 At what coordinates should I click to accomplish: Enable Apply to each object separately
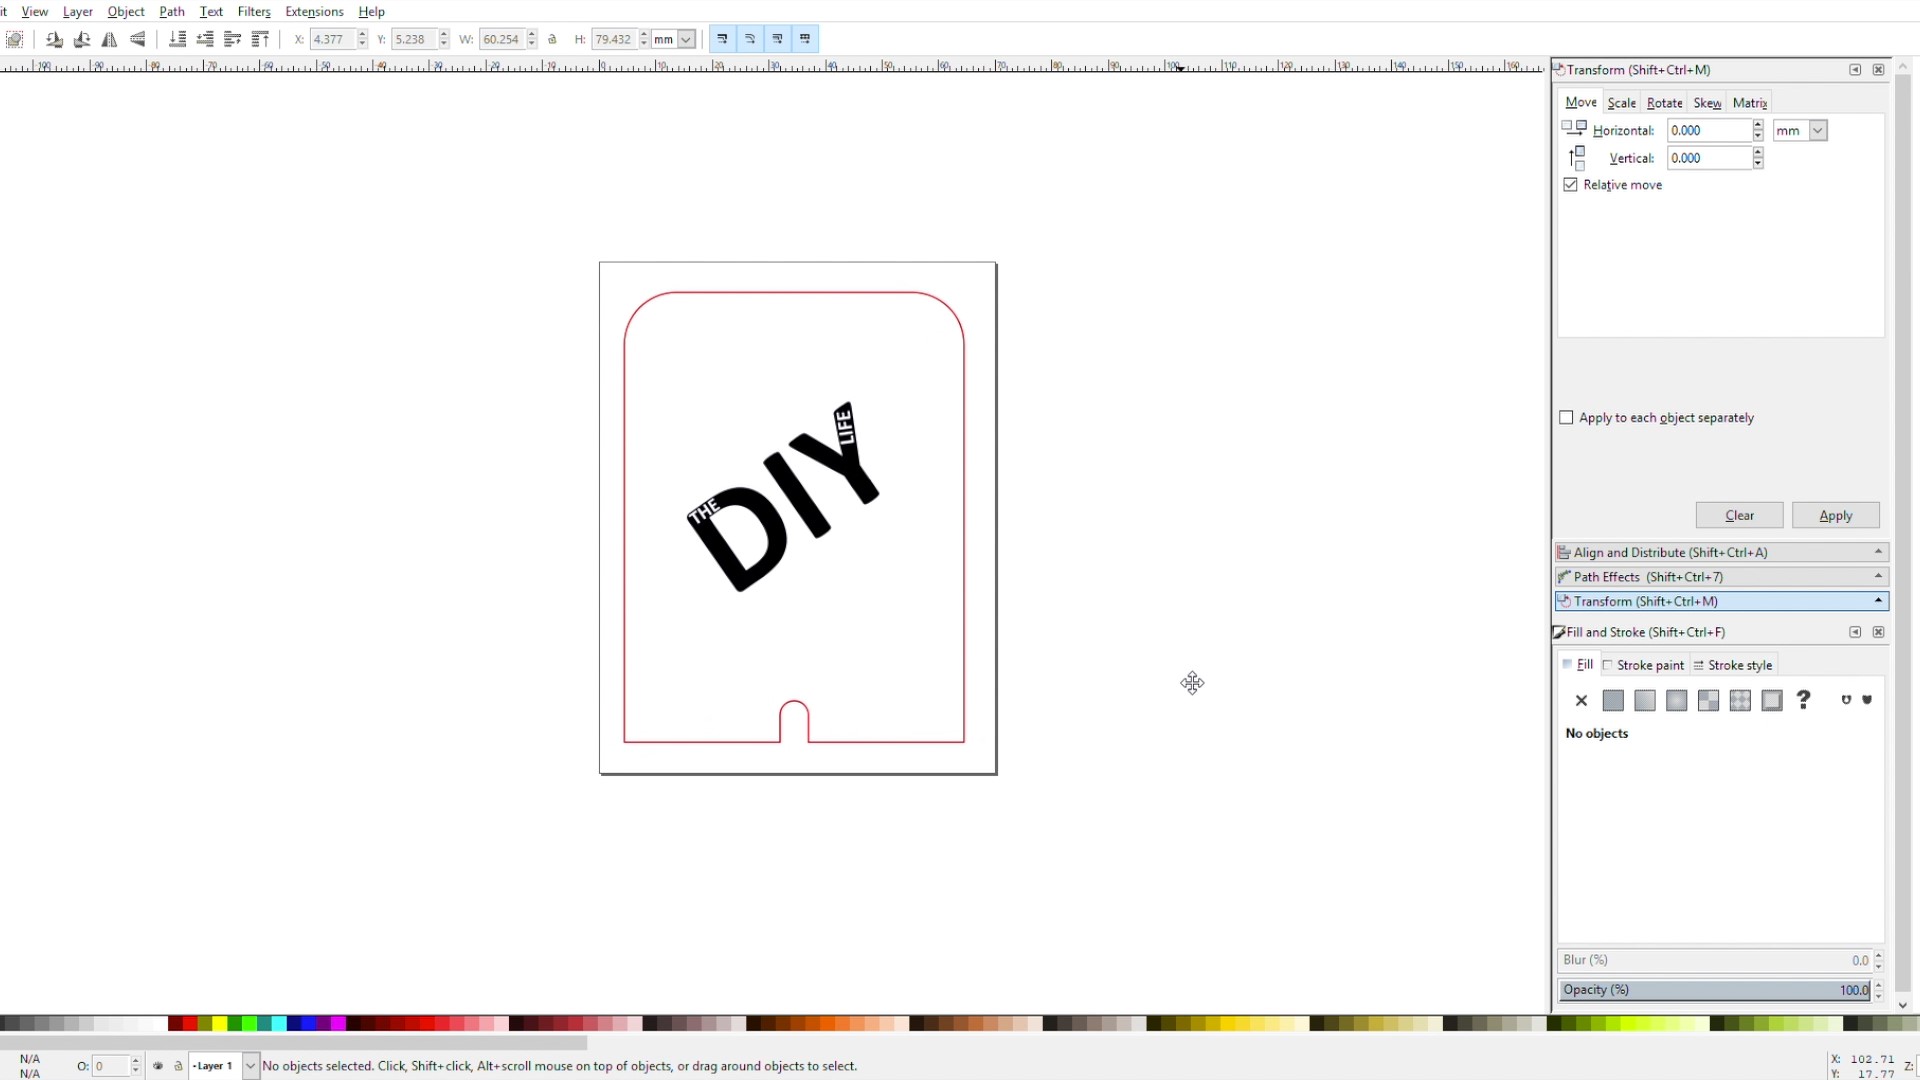click(1566, 418)
